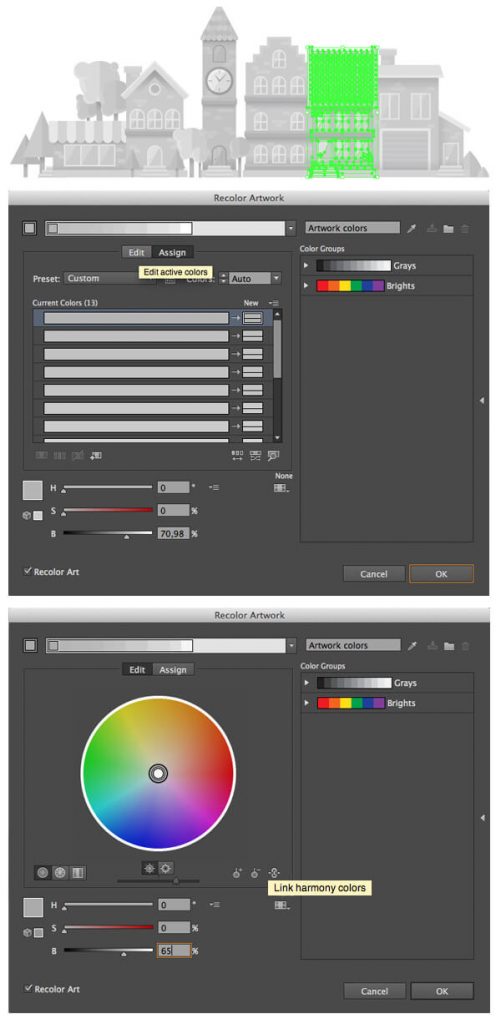The height and width of the screenshot is (1024, 501).
Task: Click large gray color swatch beside H, 70,98 dialog
Action: tap(33, 490)
